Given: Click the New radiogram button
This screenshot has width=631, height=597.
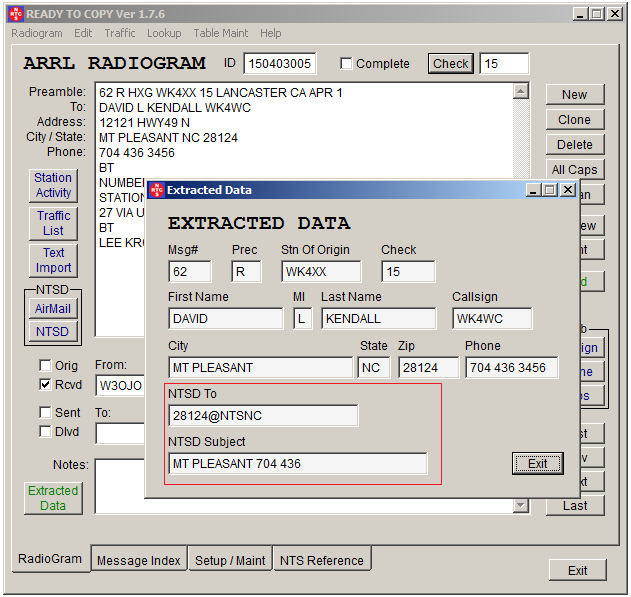Looking at the screenshot, I should [575, 95].
